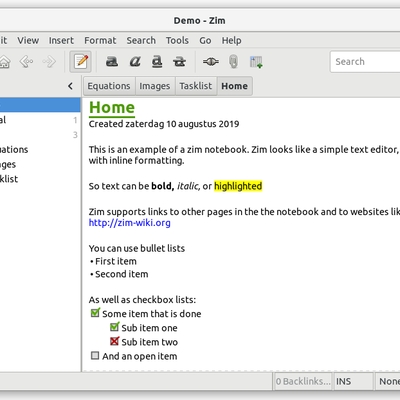Click the Second item bullet line
Image resolution: width=400 pixels, height=400 pixels.
pos(119,274)
